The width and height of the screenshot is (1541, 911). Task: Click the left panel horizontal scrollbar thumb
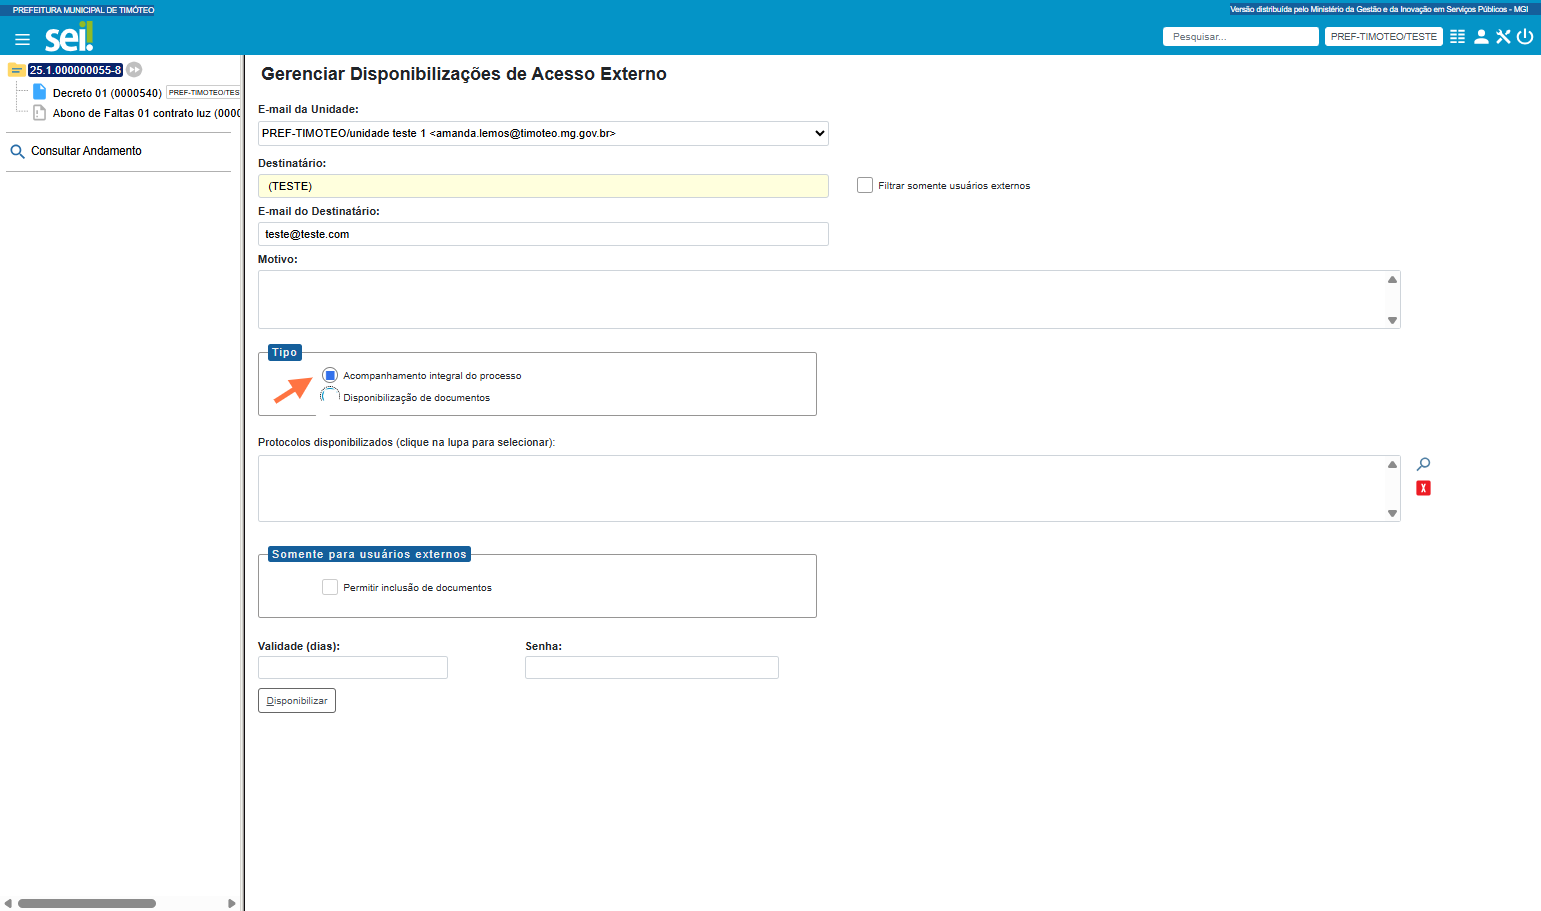point(87,903)
